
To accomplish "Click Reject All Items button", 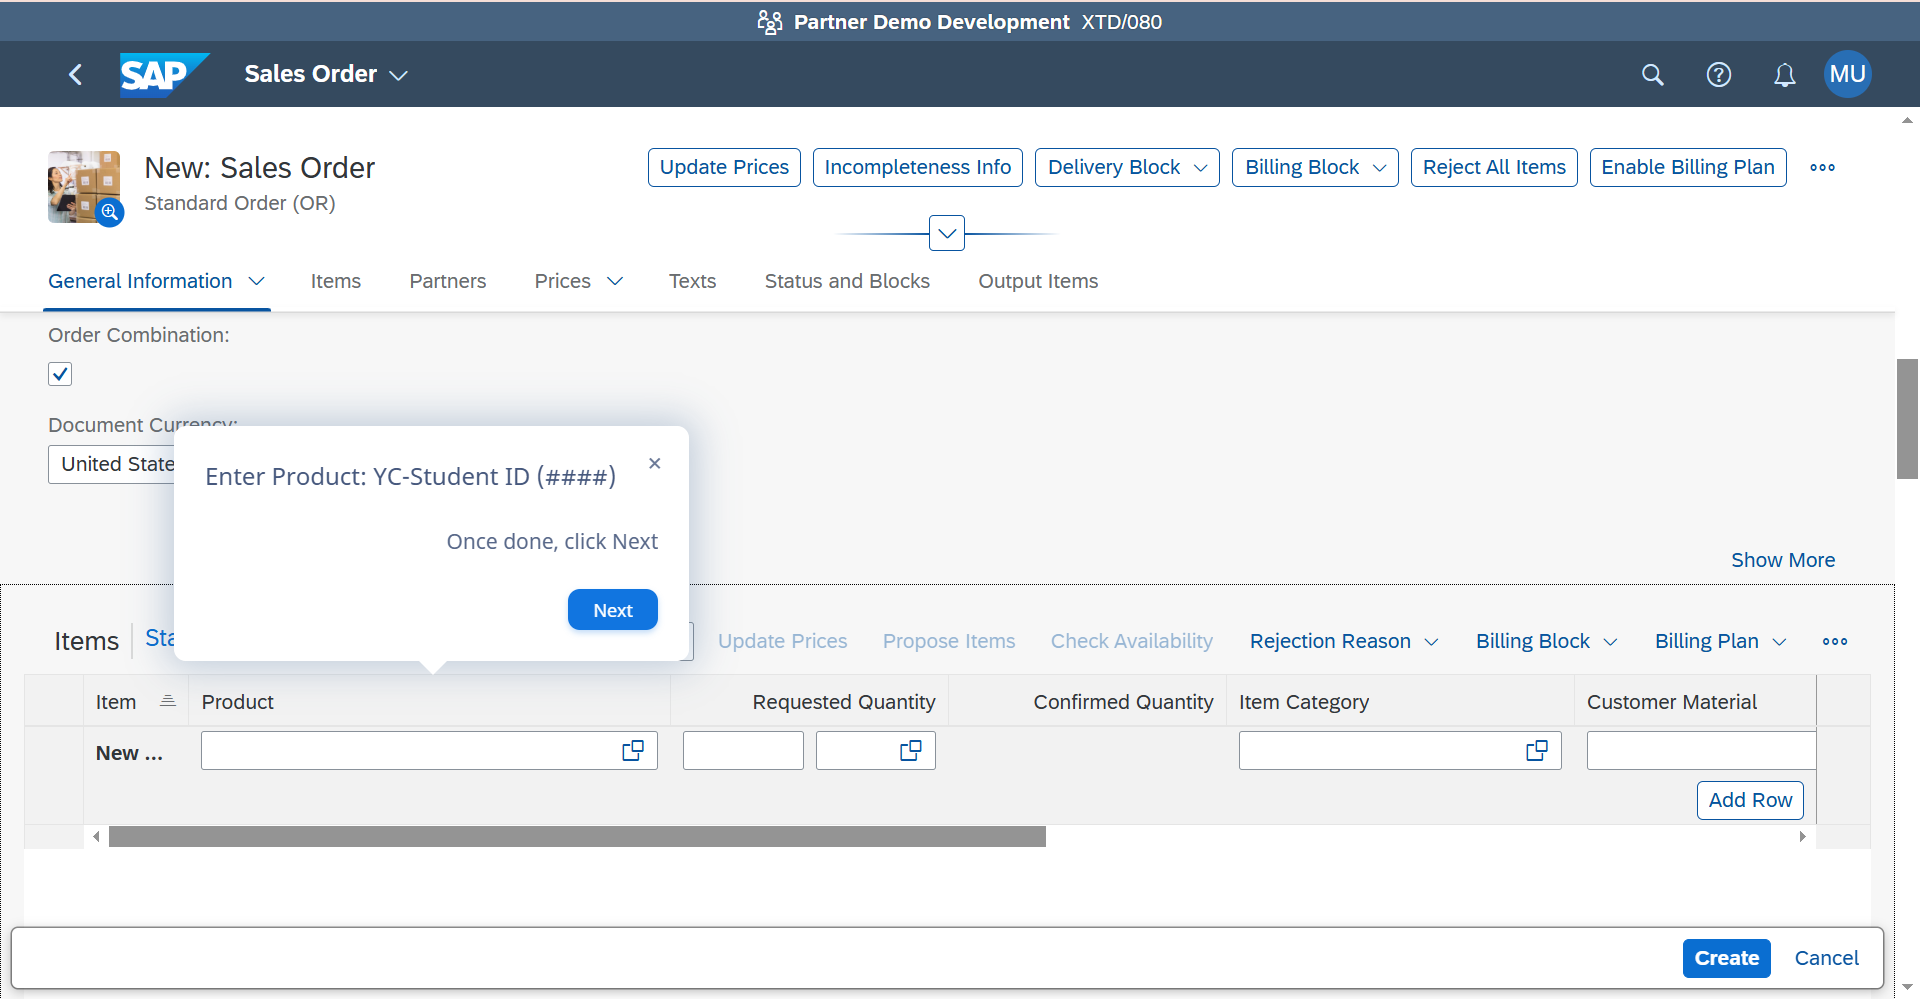I will (x=1494, y=167).
